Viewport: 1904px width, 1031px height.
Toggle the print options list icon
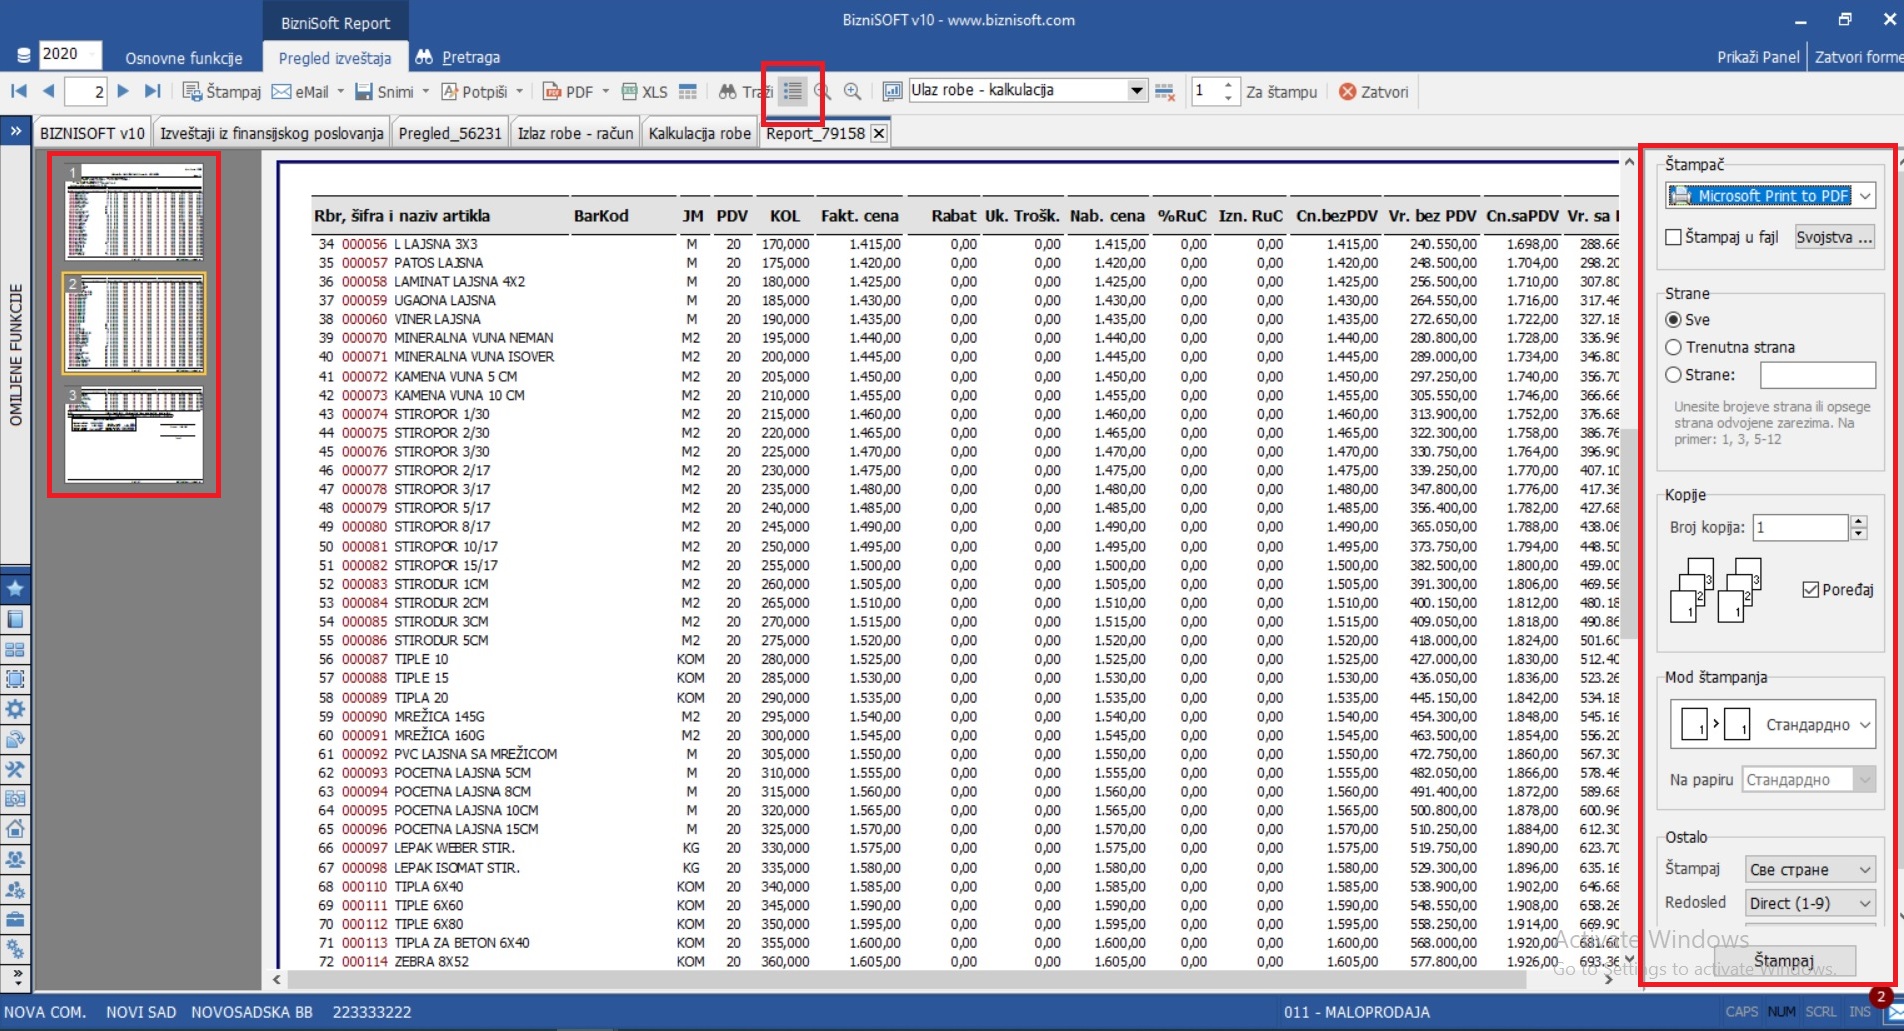pyautogui.click(x=793, y=91)
